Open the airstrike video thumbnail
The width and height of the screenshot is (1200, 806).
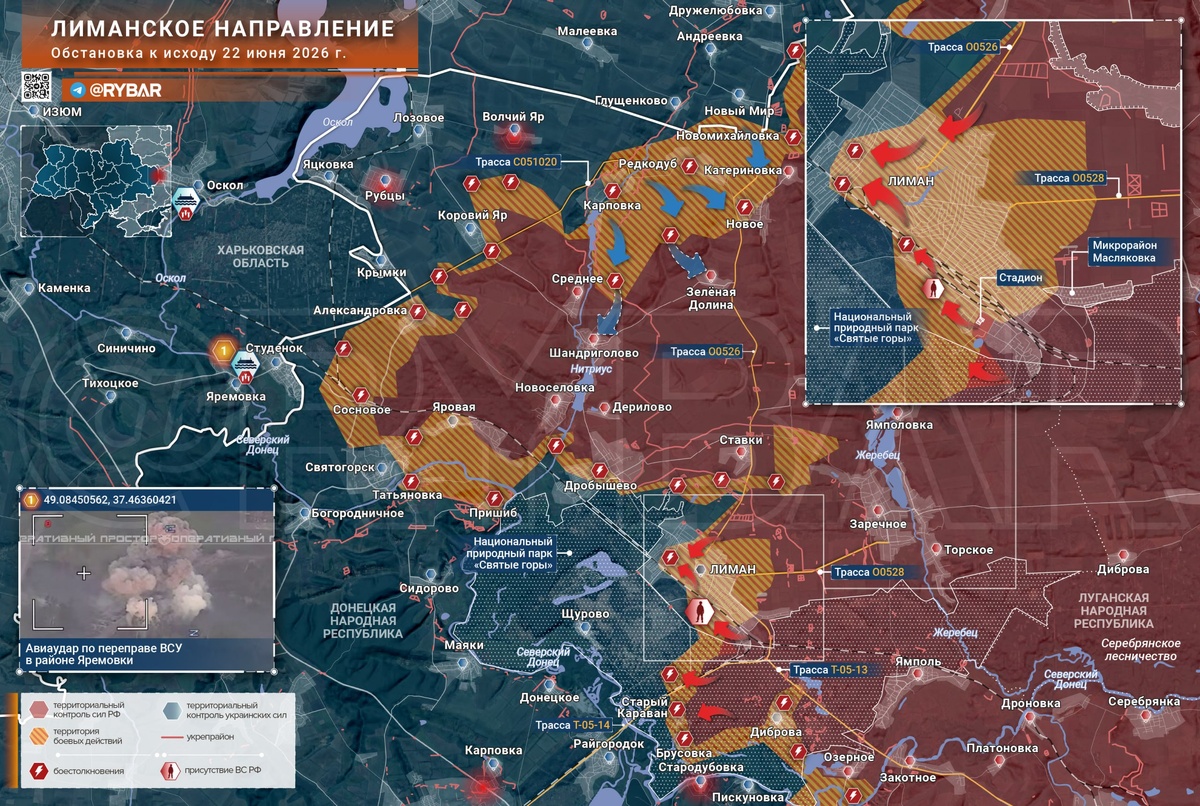tap(146, 576)
